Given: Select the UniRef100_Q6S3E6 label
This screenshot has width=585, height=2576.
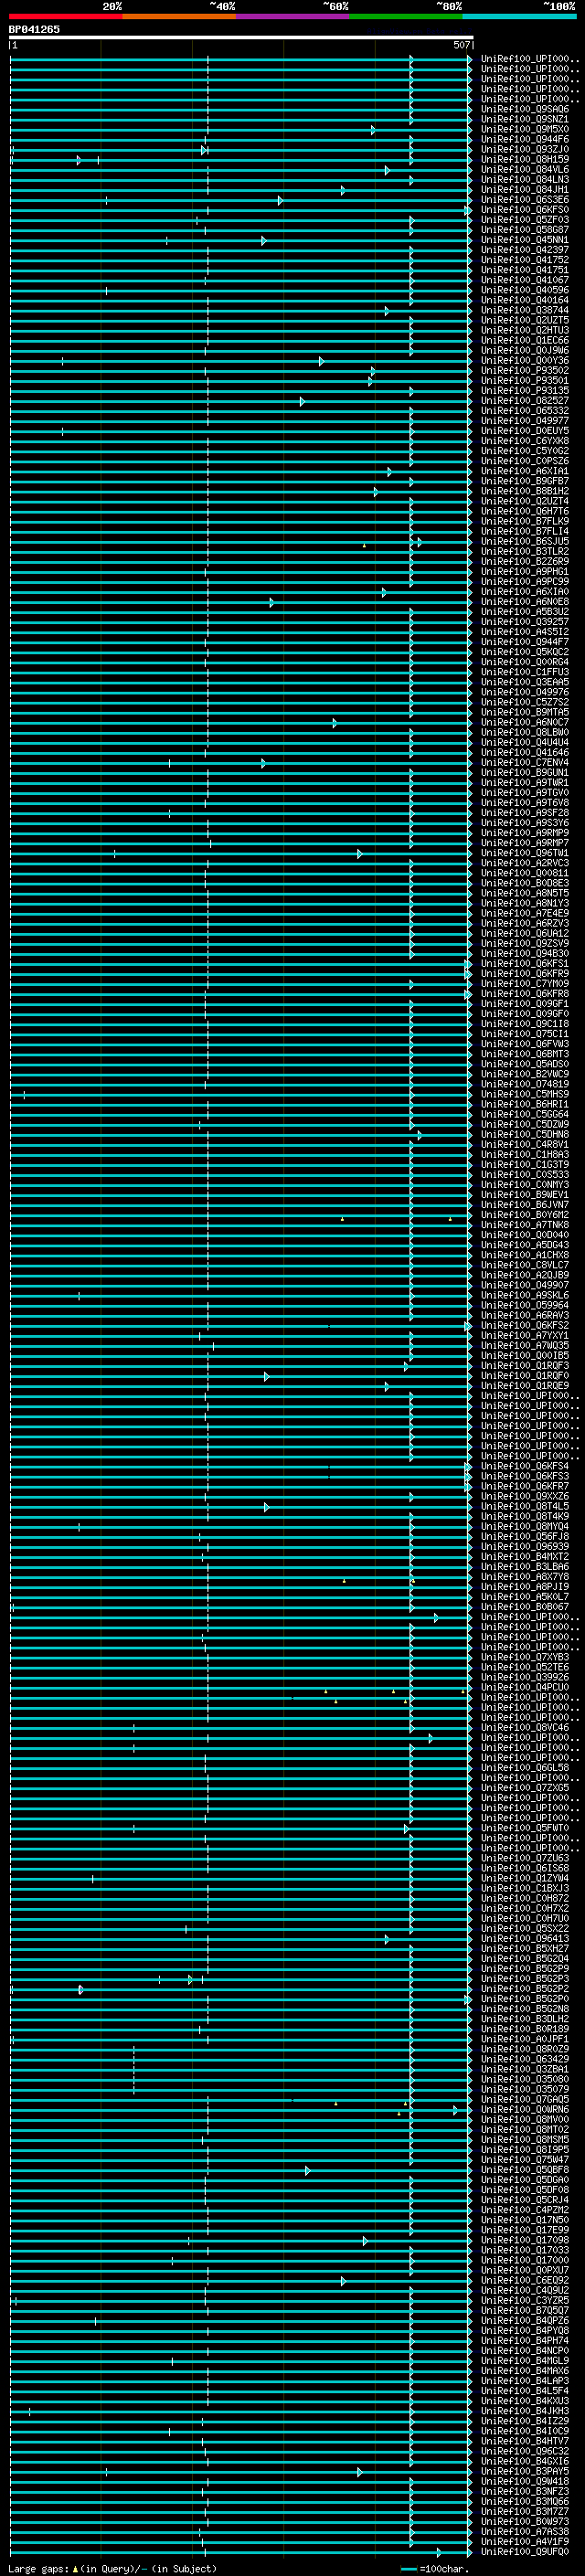Looking at the screenshot, I should click(524, 199).
